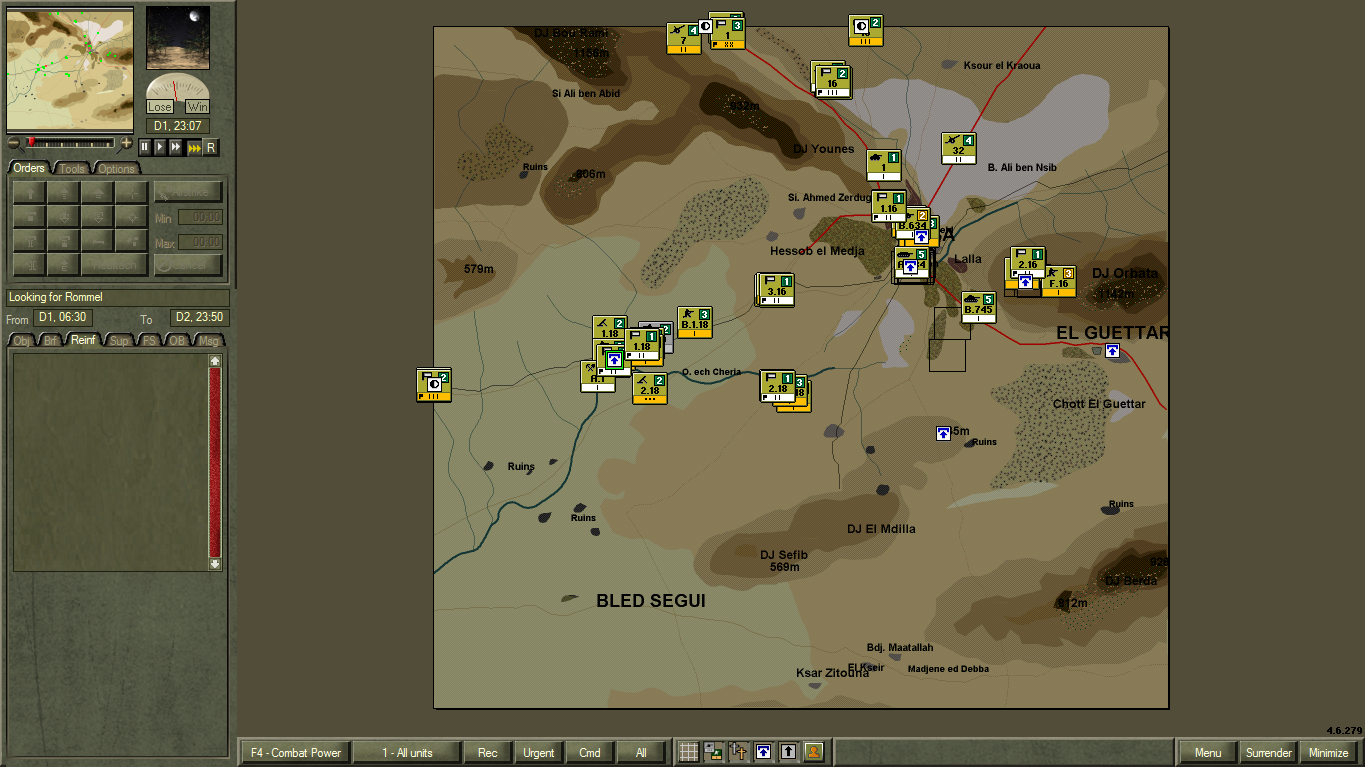This screenshot has width=1369, height=769.
Task: Click the Looking for Rommel scenario title
Action: coord(118,297)
